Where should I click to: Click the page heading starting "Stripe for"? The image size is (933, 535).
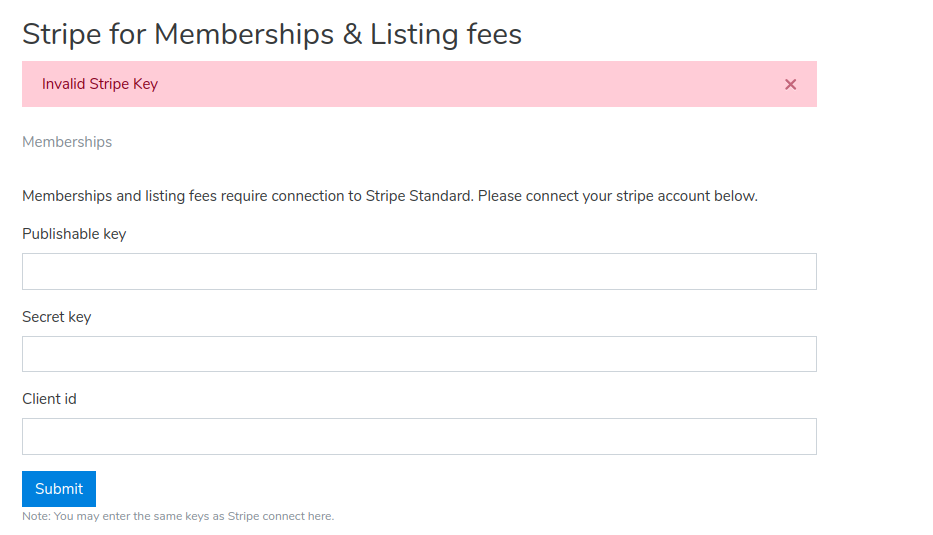(x=271, y=34)
